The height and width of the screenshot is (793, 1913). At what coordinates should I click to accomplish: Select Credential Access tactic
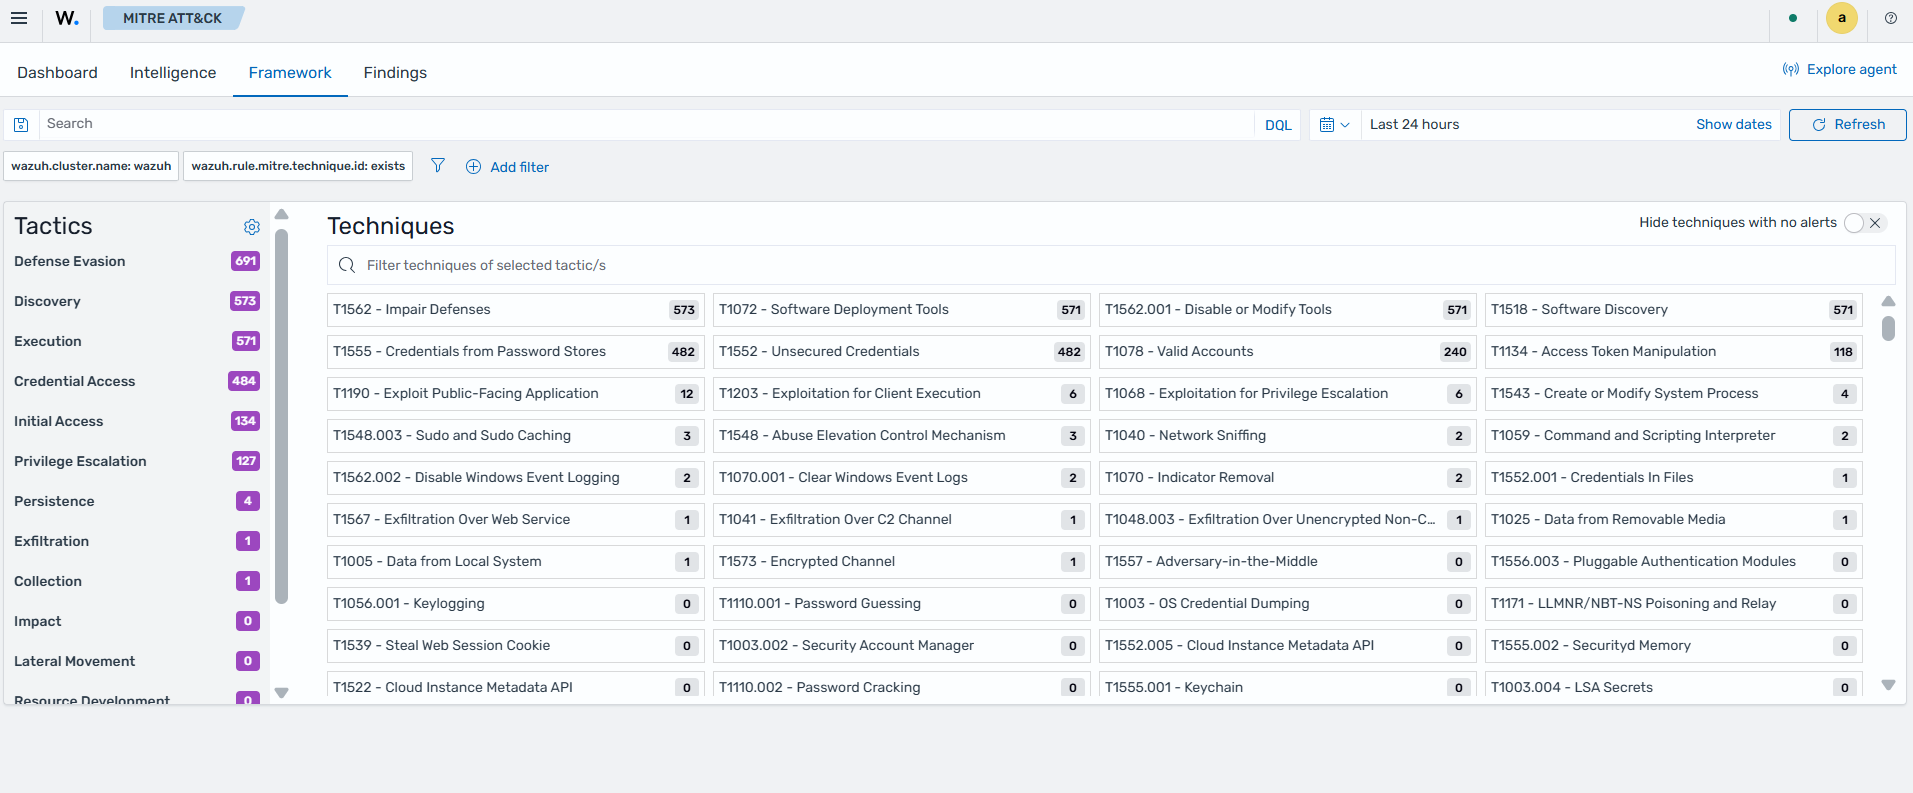(x=137, y=381)
